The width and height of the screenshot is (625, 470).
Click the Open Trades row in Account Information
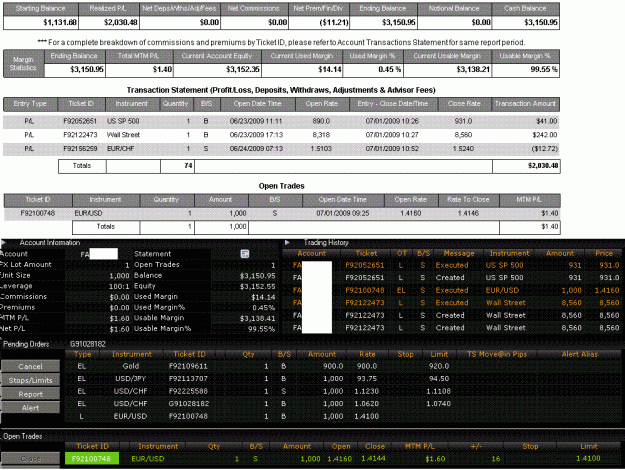point(204,265)
